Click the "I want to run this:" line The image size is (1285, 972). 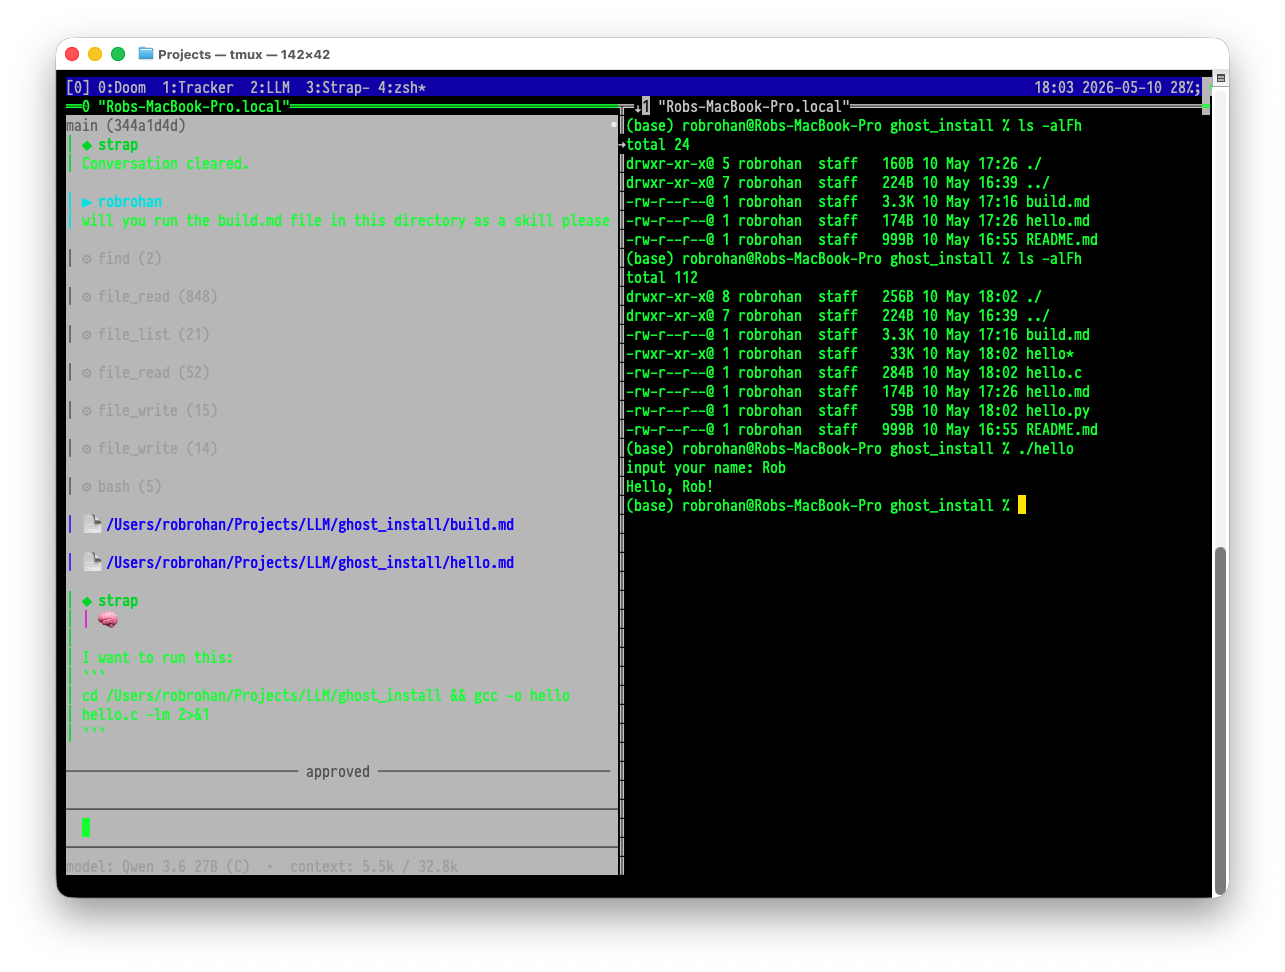pos(158,658)
